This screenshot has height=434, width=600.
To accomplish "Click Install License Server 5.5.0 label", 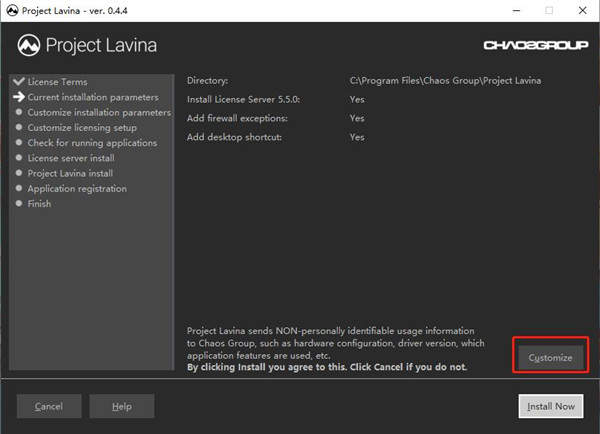I will [243, 100].
